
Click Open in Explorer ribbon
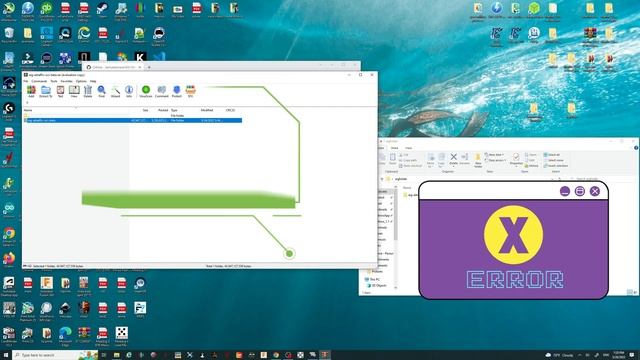click(x=531, y=155)
